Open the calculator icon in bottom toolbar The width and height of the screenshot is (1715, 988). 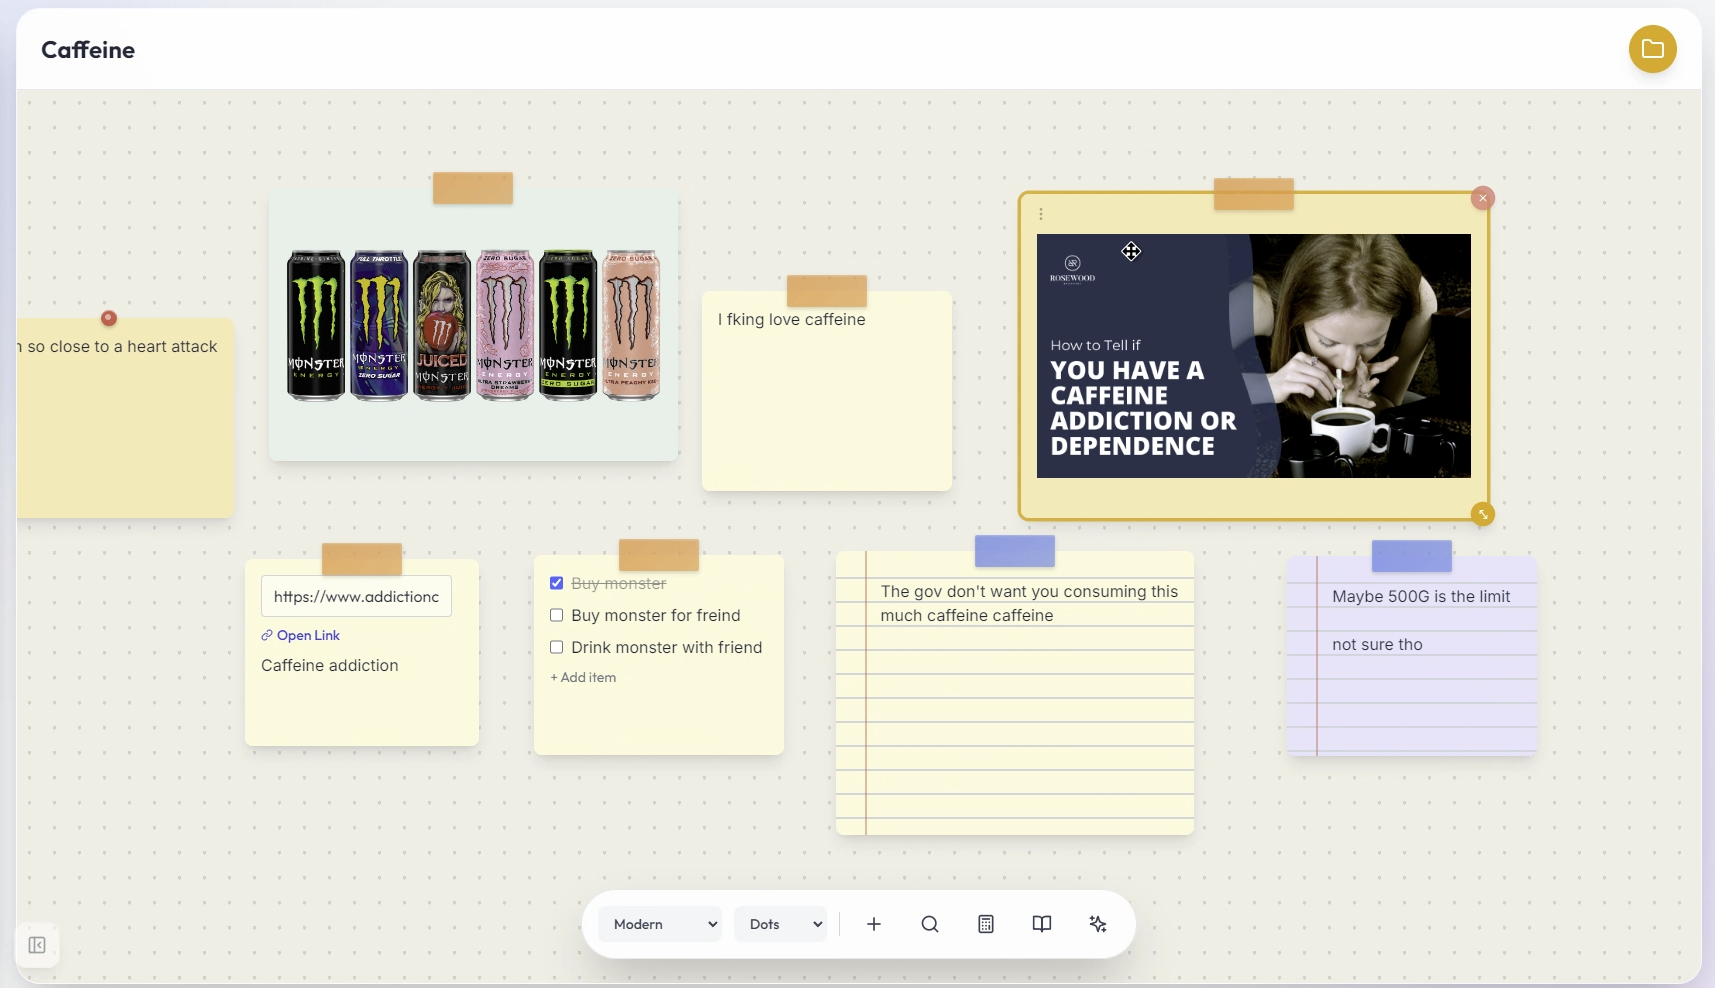tap(986, 924)
